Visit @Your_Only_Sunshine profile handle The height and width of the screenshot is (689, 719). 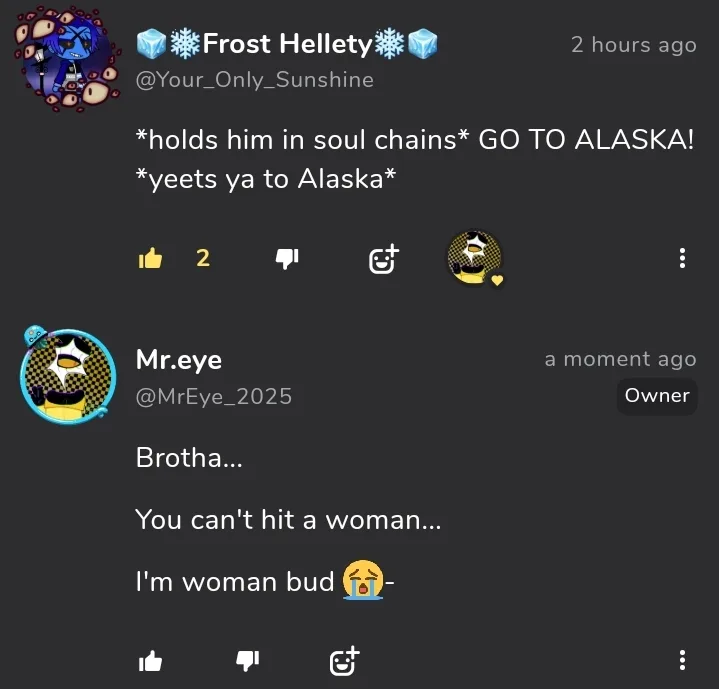[x=254, y=80]
